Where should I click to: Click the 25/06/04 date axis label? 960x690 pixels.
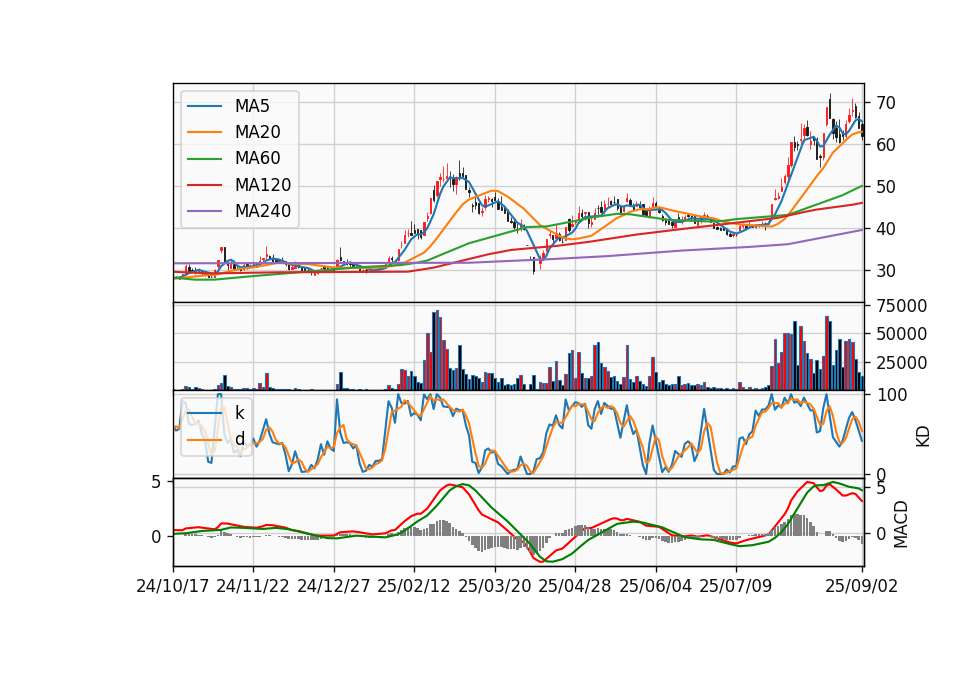tap(655, 586)
